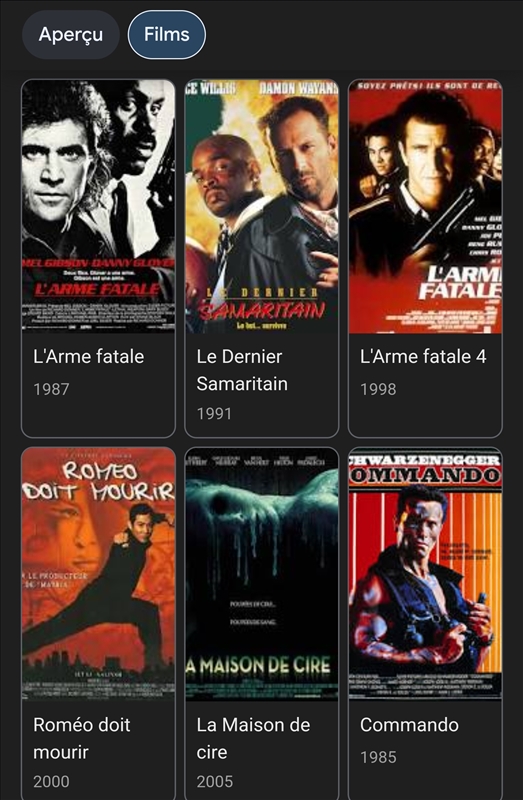Screen dimensions: 523x800
Task: Open the L'Arme fatale 1987 poster
Action: (98, 207)
